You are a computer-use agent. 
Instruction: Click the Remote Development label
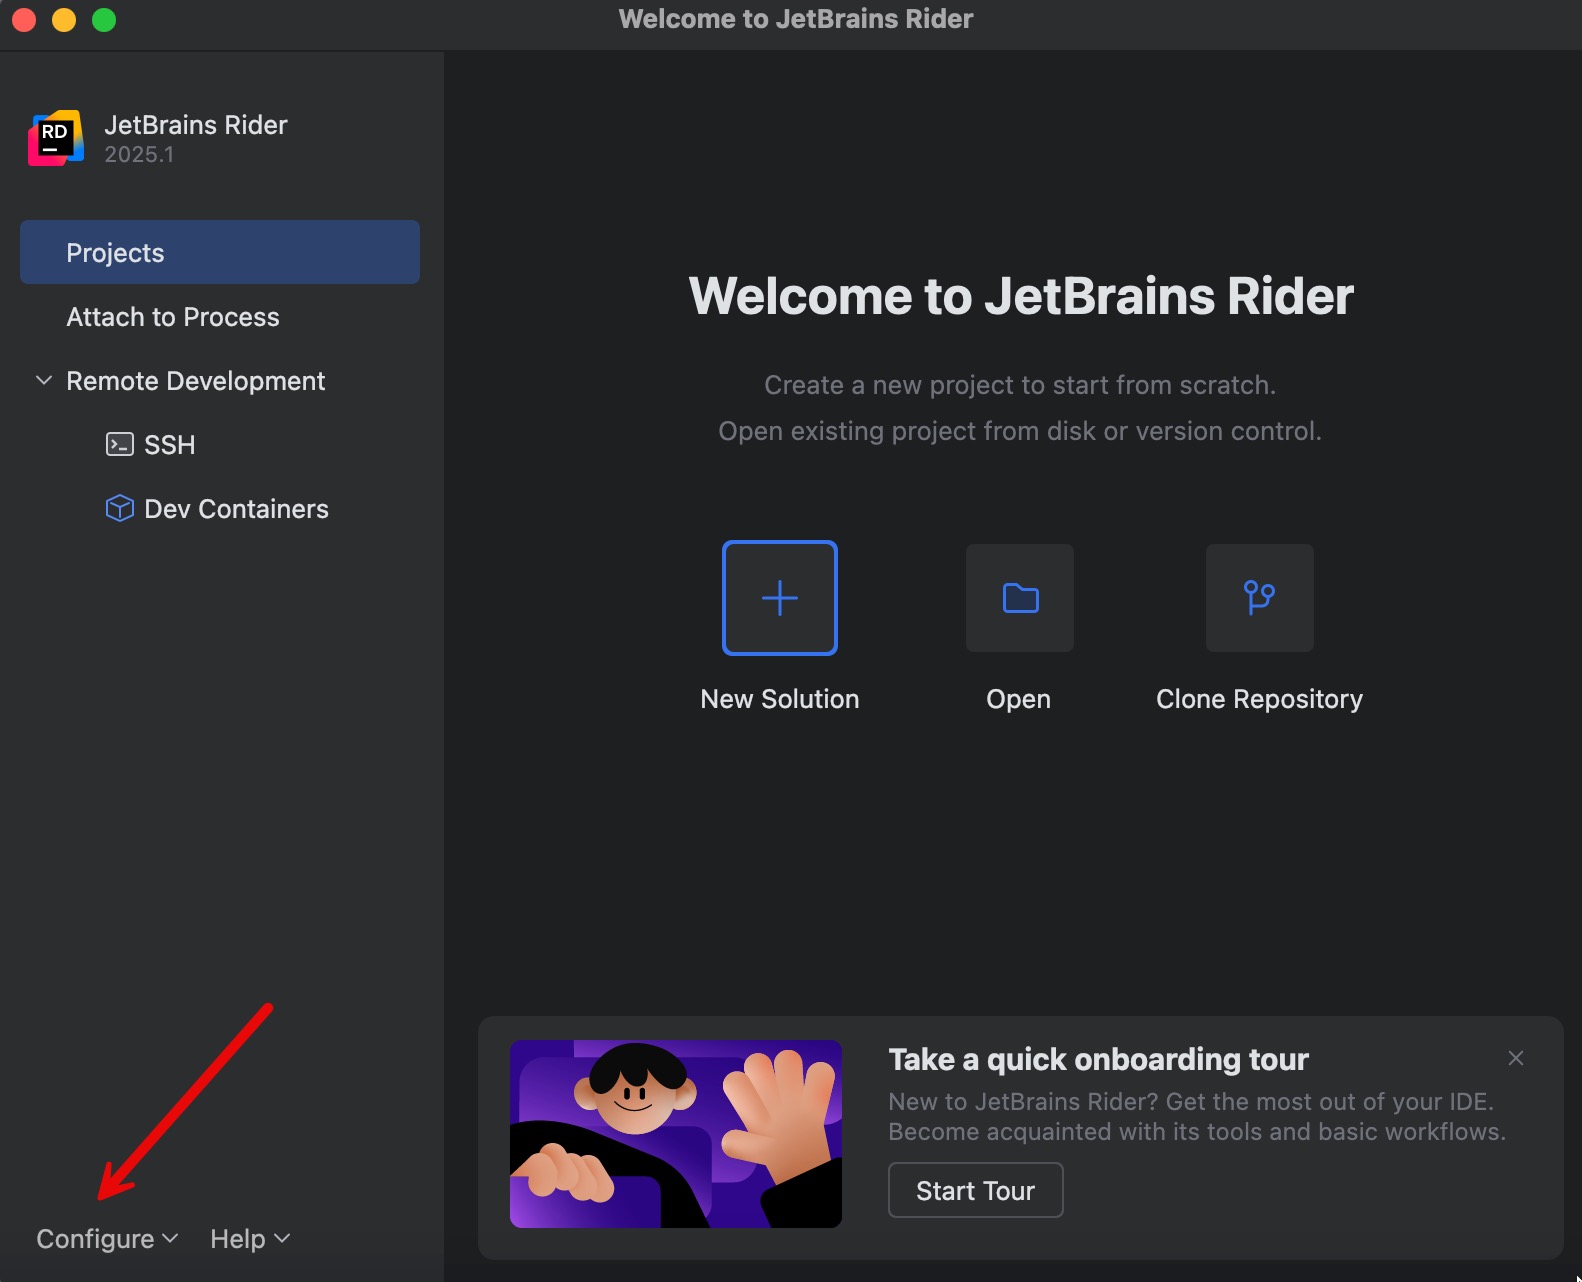pyautogui.click(x=195, y=381)
